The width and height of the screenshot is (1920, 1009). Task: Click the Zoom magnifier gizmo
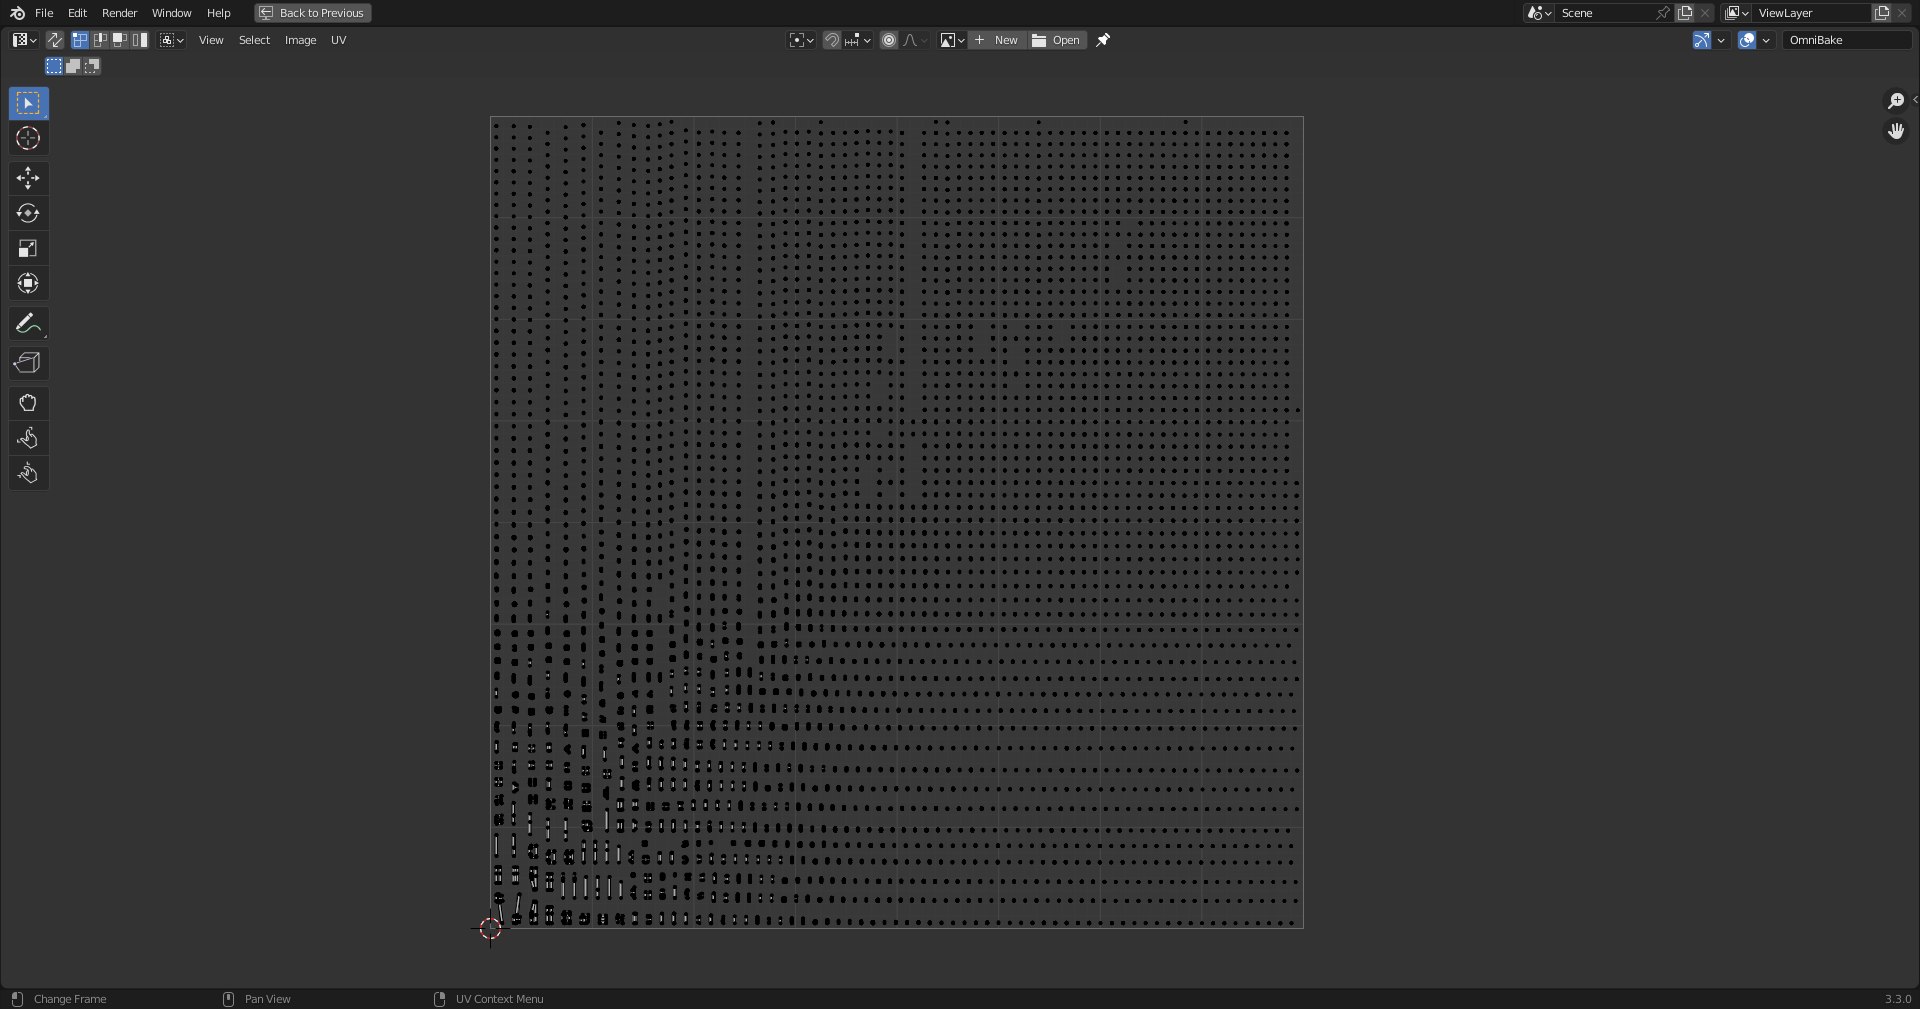click(x=1895, y=100)
